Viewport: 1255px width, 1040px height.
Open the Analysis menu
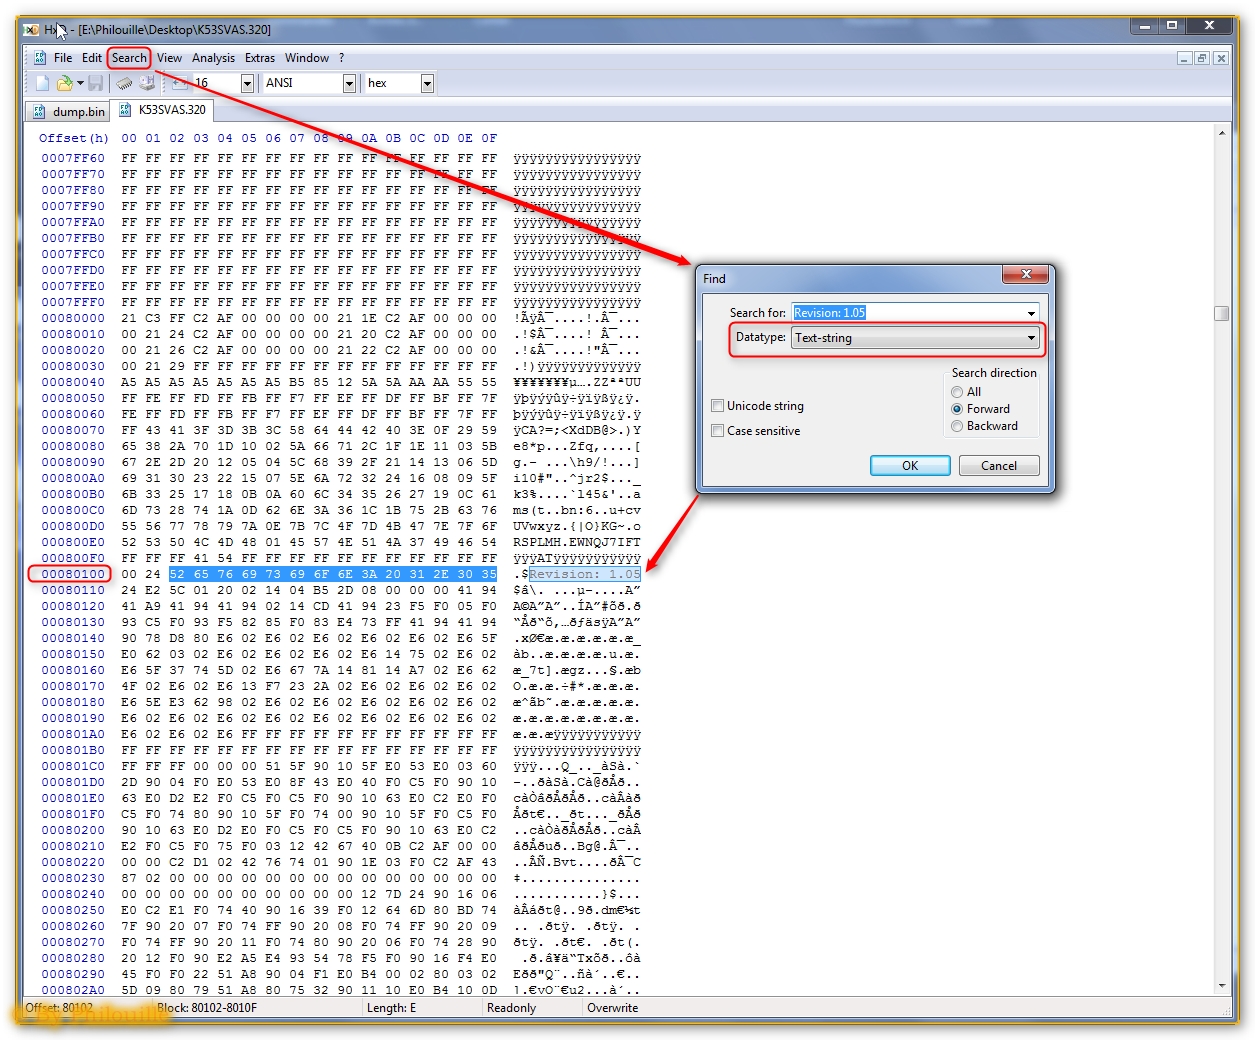click(213, 58)
